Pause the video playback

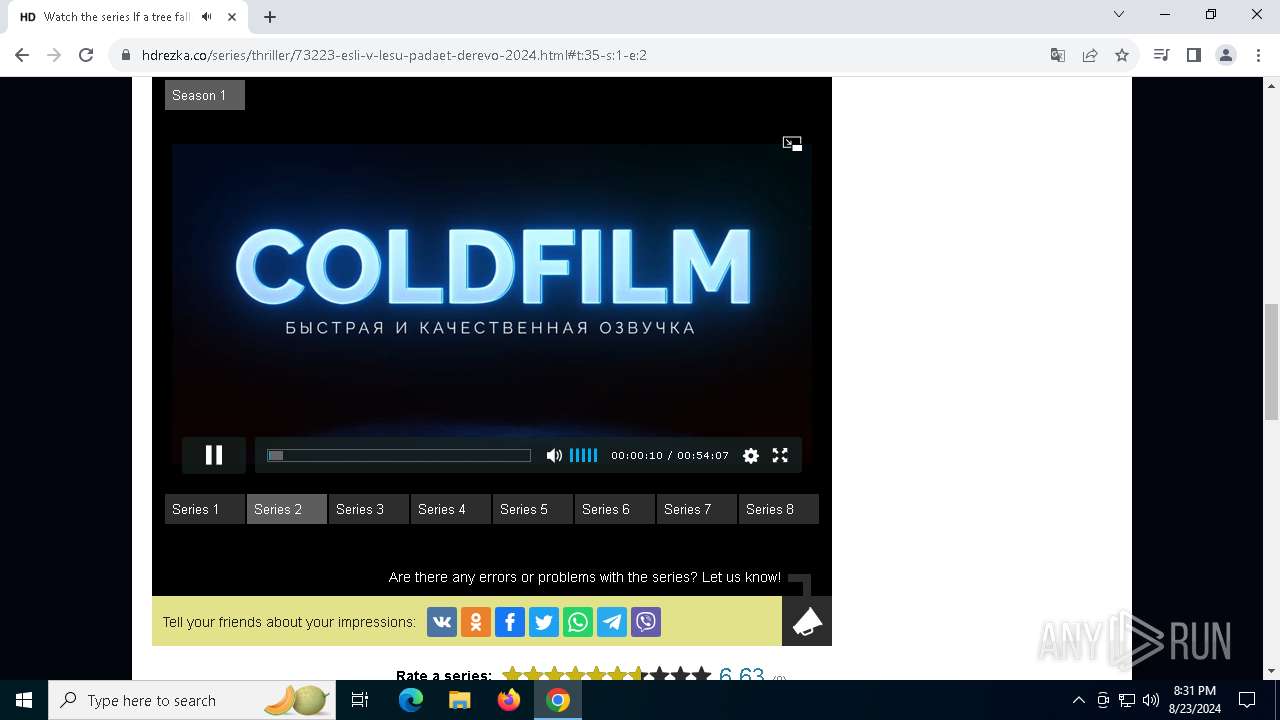pos(214,455)
